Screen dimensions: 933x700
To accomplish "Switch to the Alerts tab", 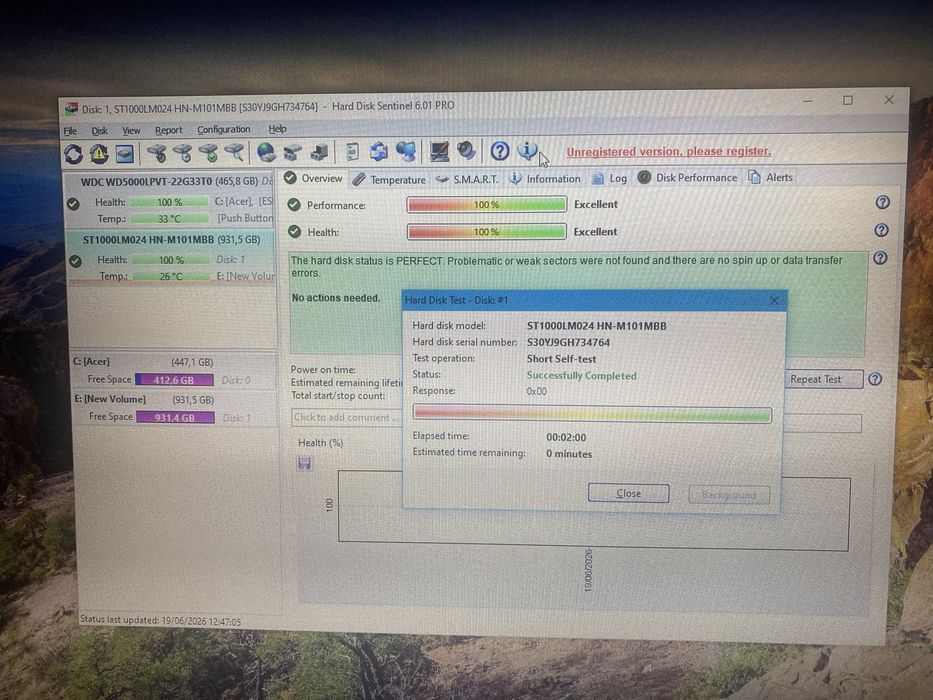I will pos(771,177).
